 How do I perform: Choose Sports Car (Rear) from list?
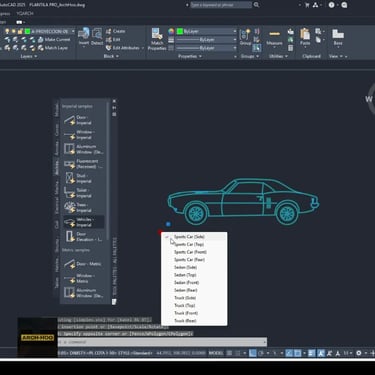pos(194,260)
